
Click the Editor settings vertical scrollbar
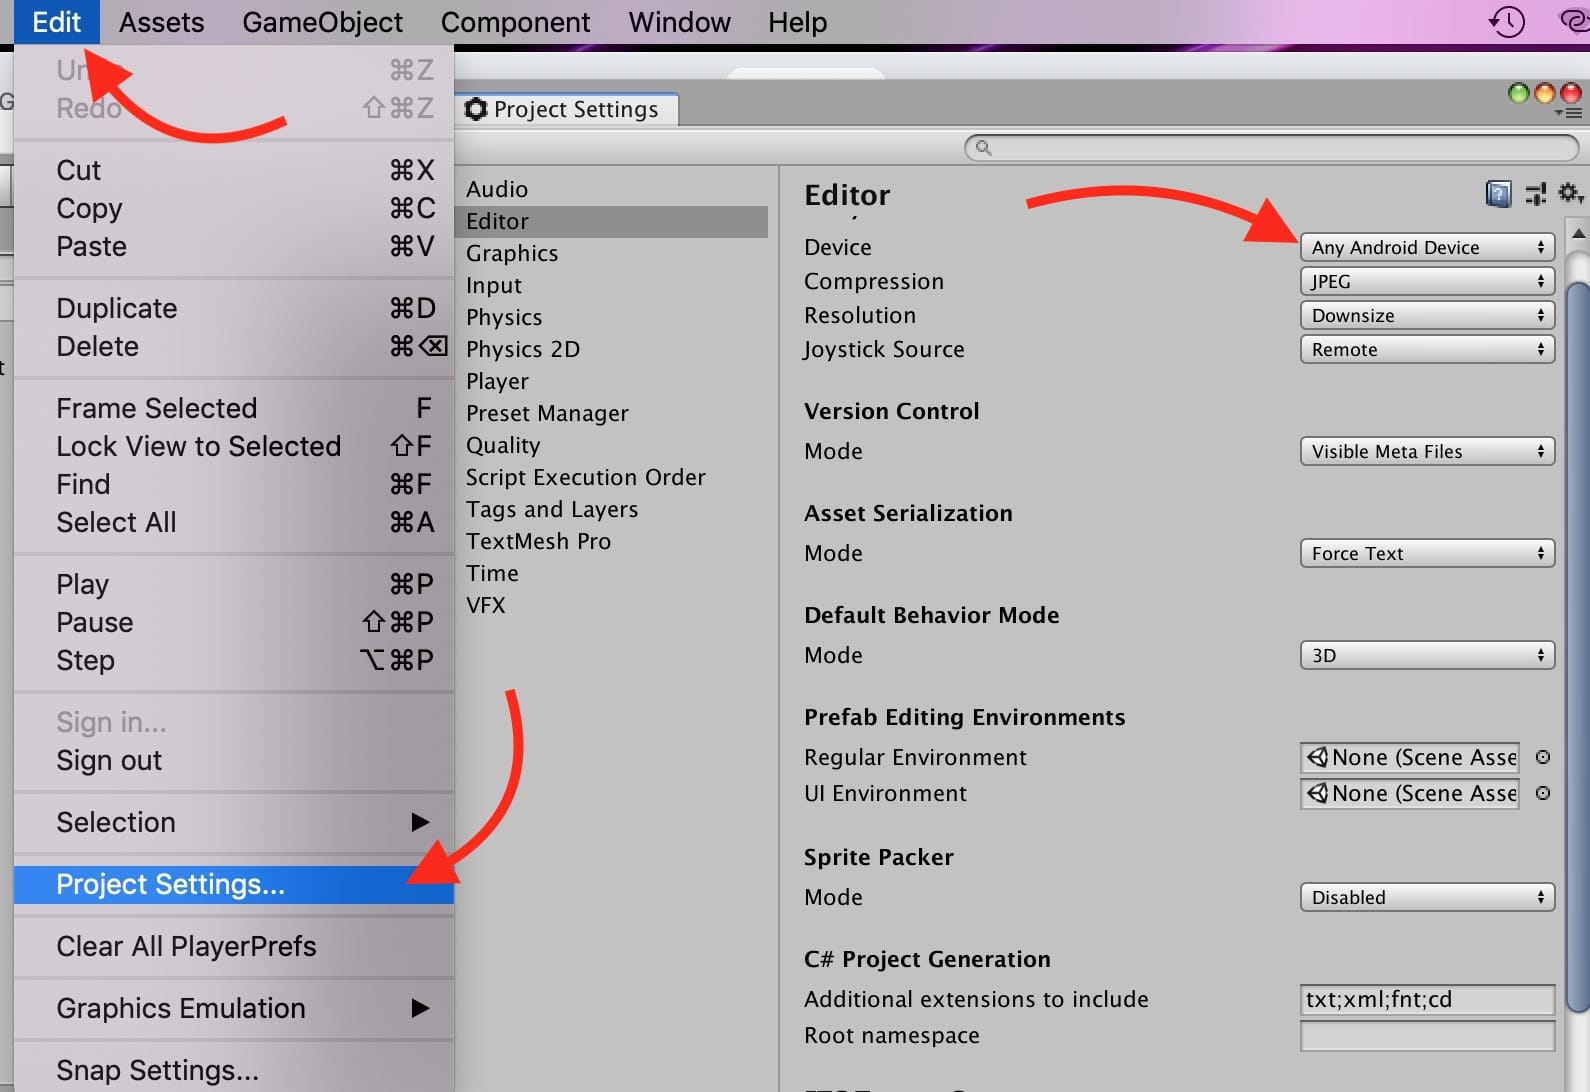point(1577,640)
